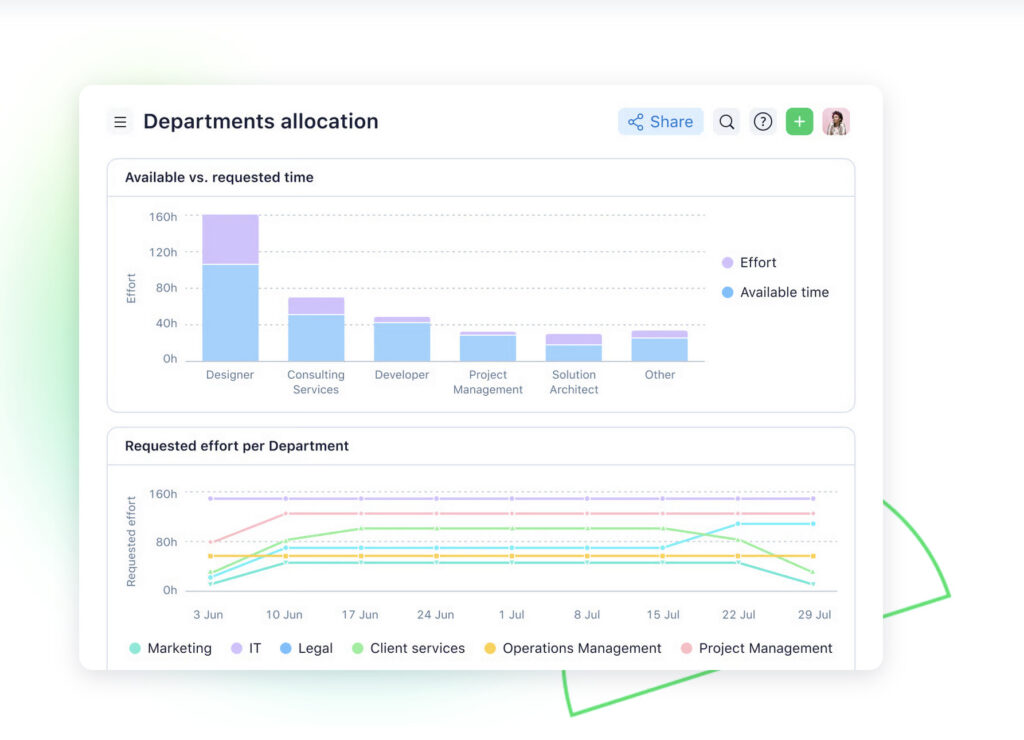Screen dimensions: 1024x740
Task: Toggle the Effort legend series
Action: 749,263
